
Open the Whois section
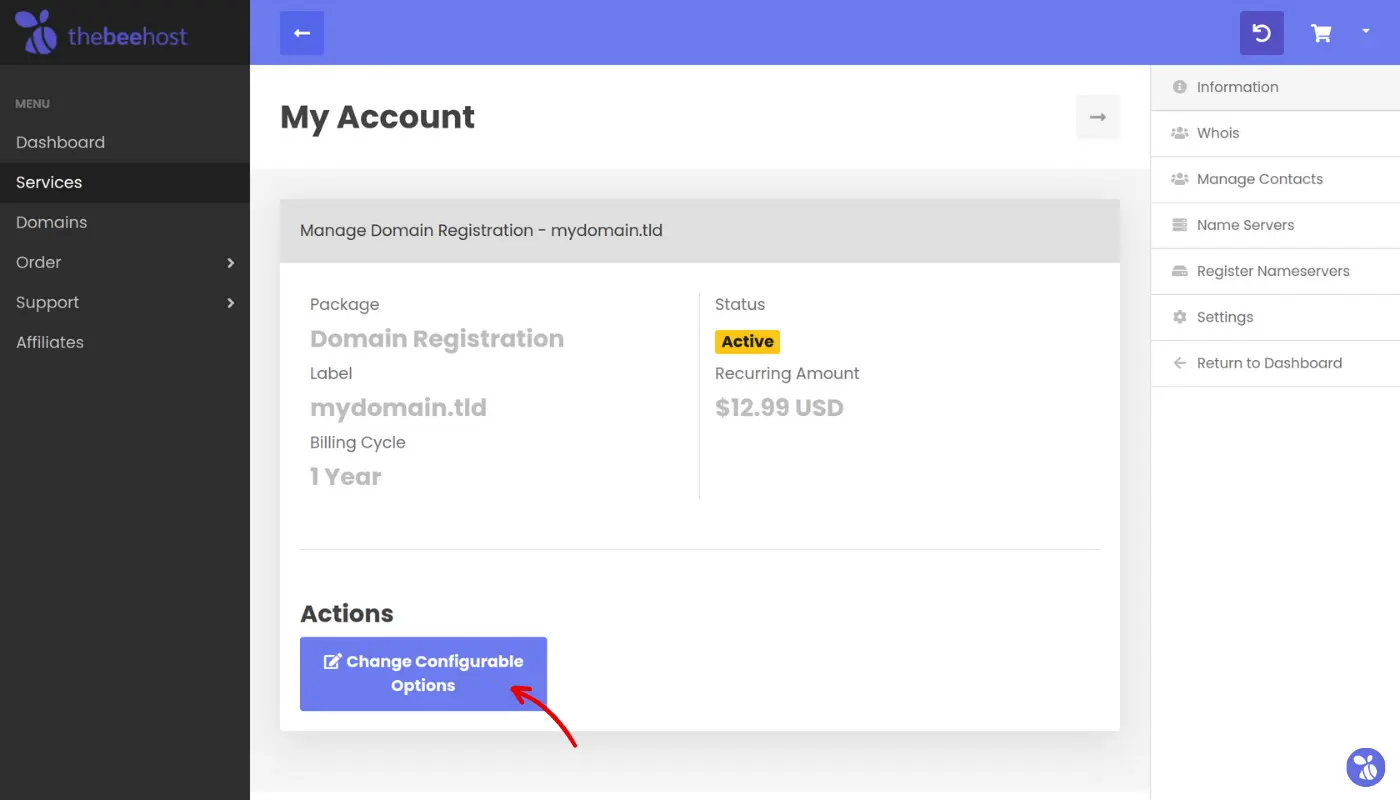[1217, 133]
